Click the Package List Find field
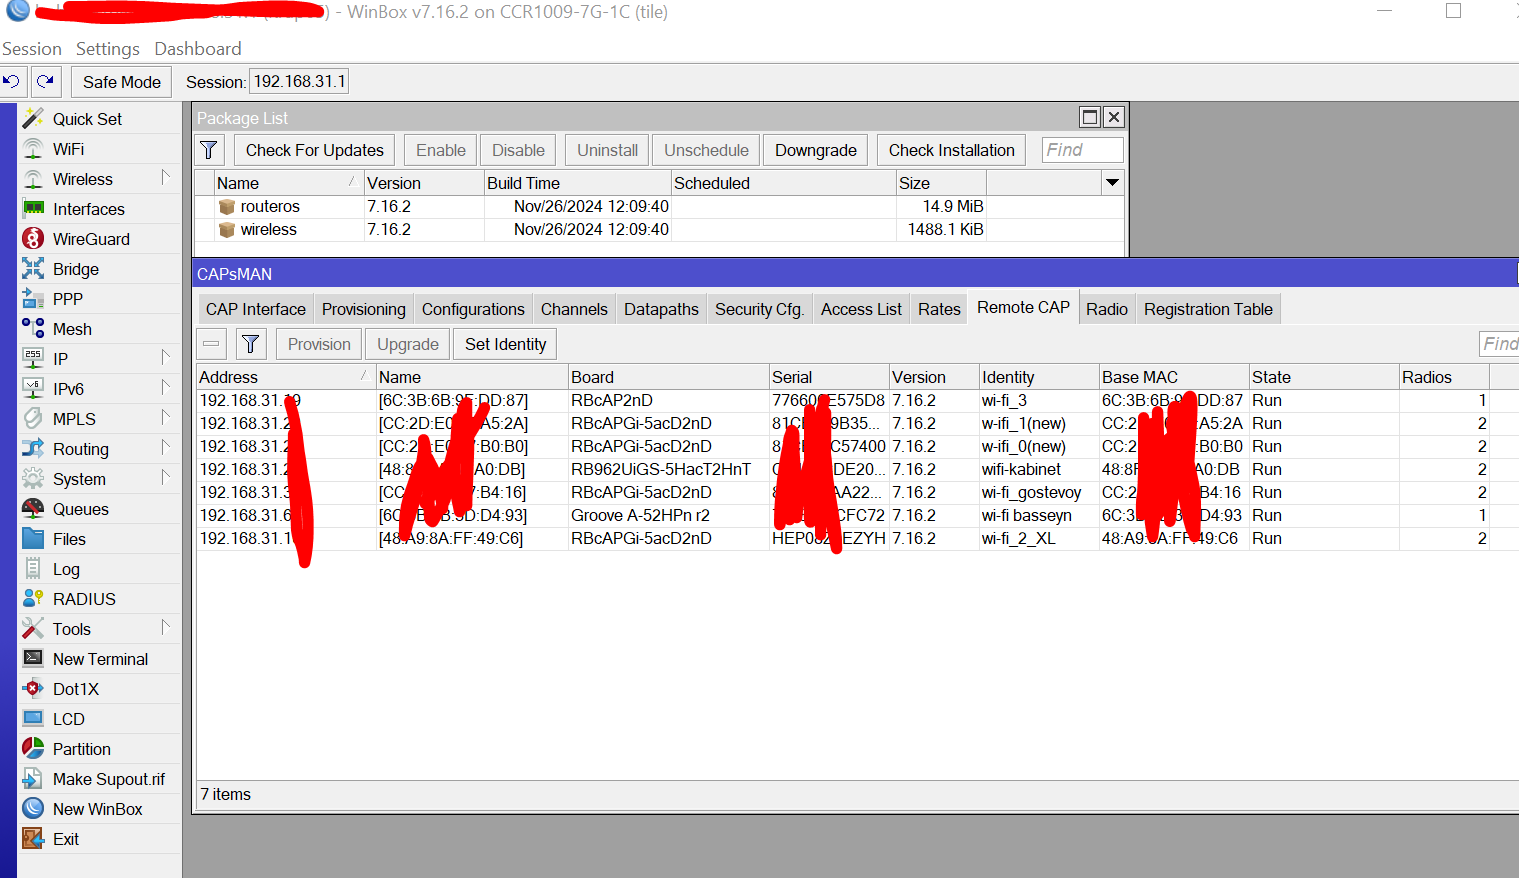Image resolution: width=1519 pixels, height=878 pixels. point(1082,150)
